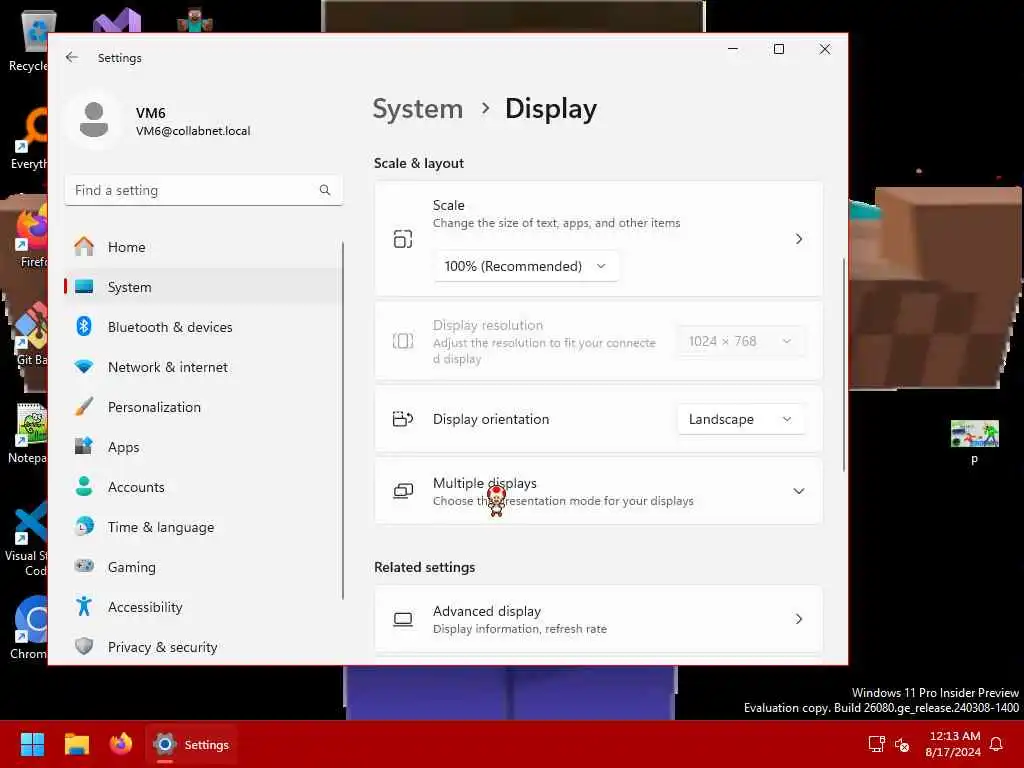Click the Apps icon in sidebar
1024x768 pixels.
tap(84, 446)
